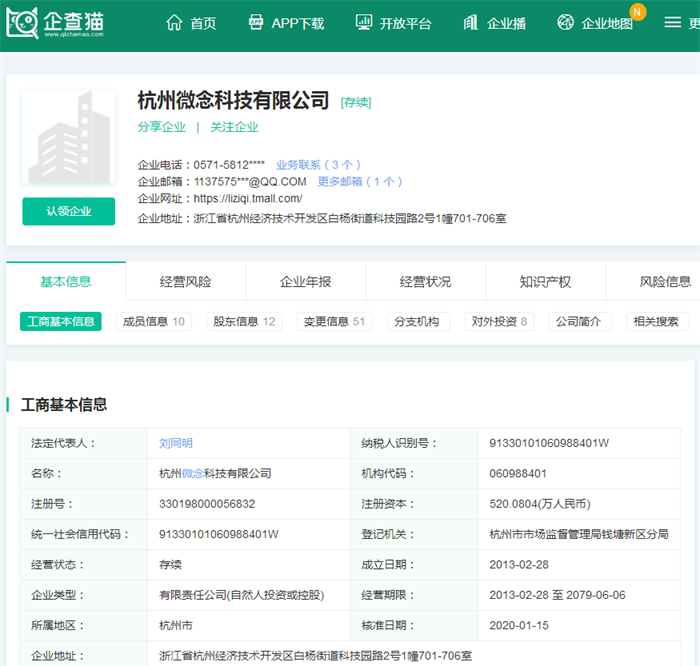Open 企业播 in the top navigation
Viewport: 700px width, 666px height.
tap(506, 23)
